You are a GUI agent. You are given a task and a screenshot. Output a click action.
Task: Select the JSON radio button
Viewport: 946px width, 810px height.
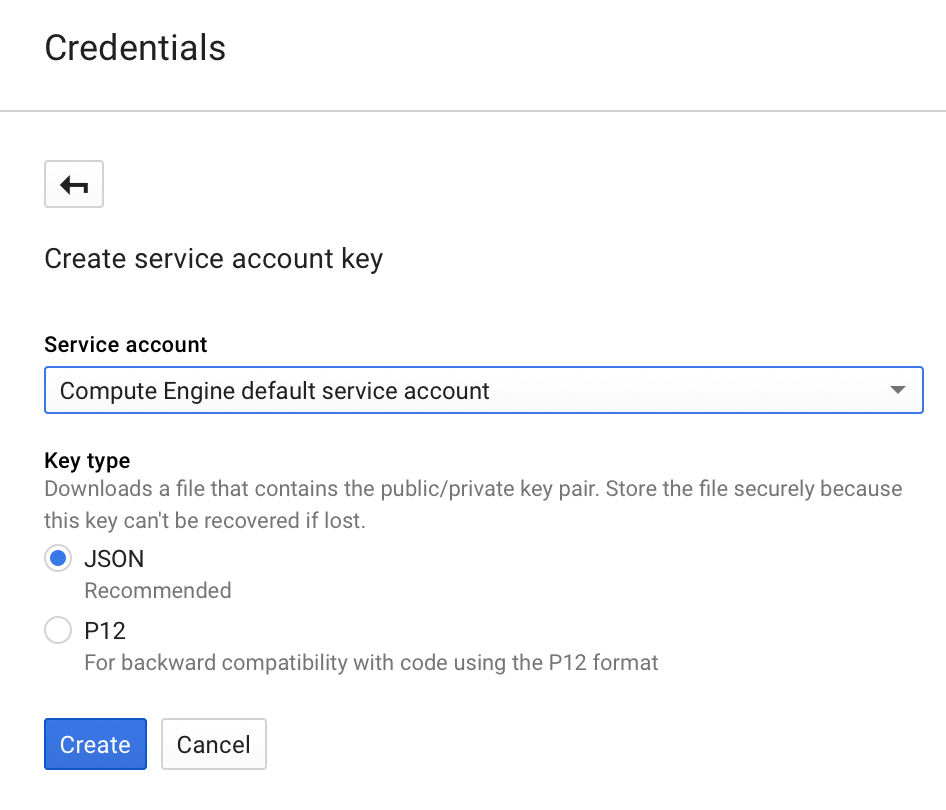58,558
